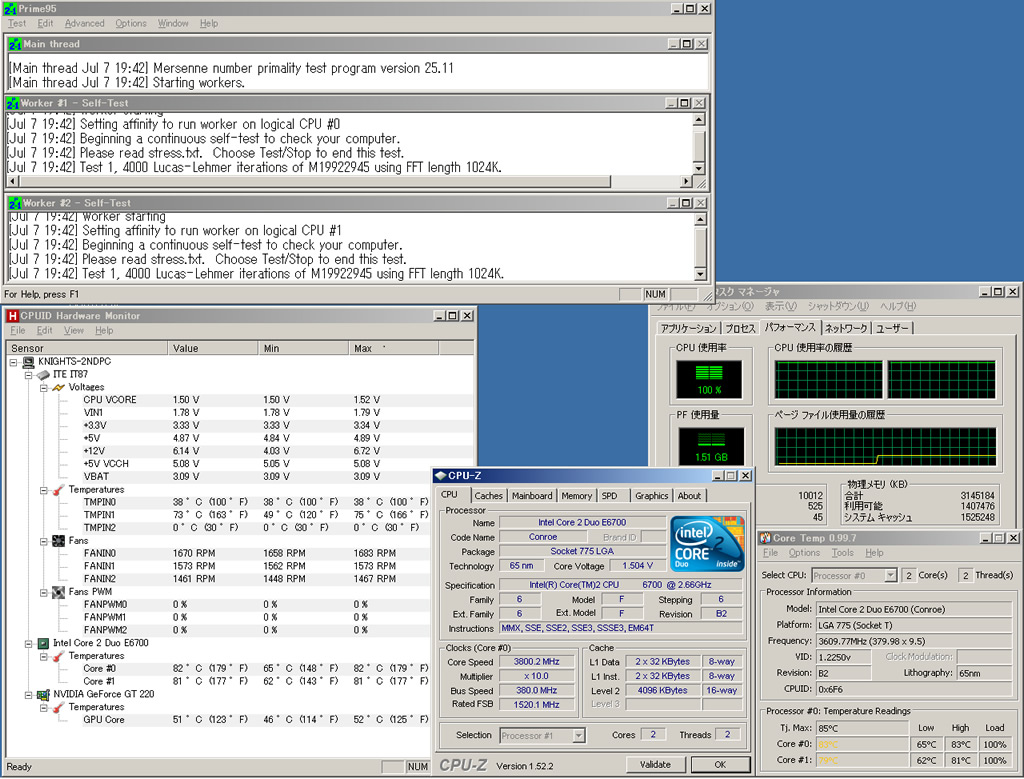Click the CPU-Z OK button
1024x779 pixels.
click(720, 765)
